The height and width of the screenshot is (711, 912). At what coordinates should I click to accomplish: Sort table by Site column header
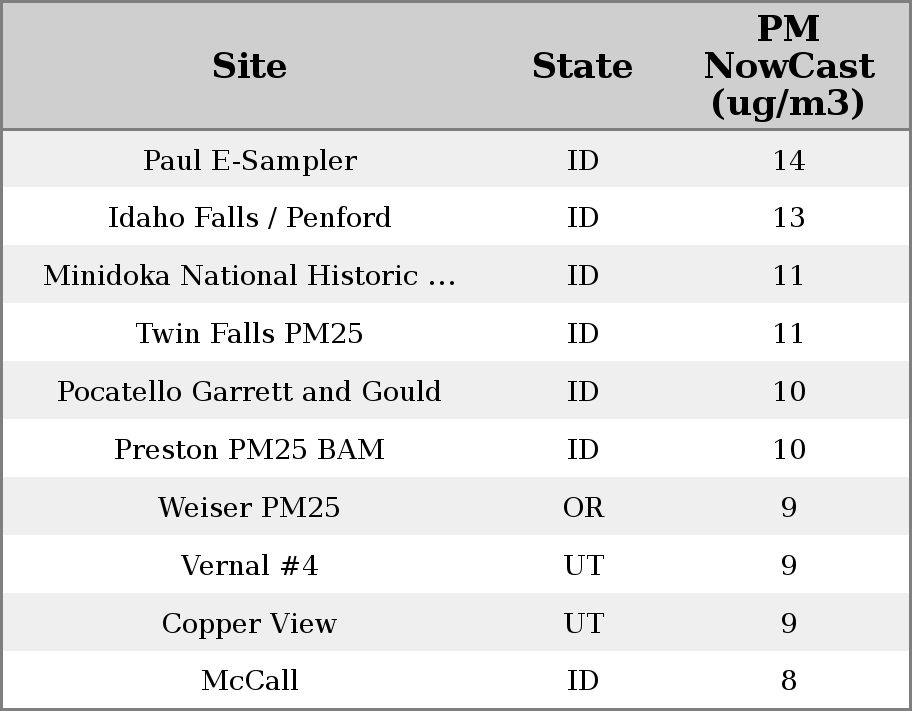pos(249,66)
